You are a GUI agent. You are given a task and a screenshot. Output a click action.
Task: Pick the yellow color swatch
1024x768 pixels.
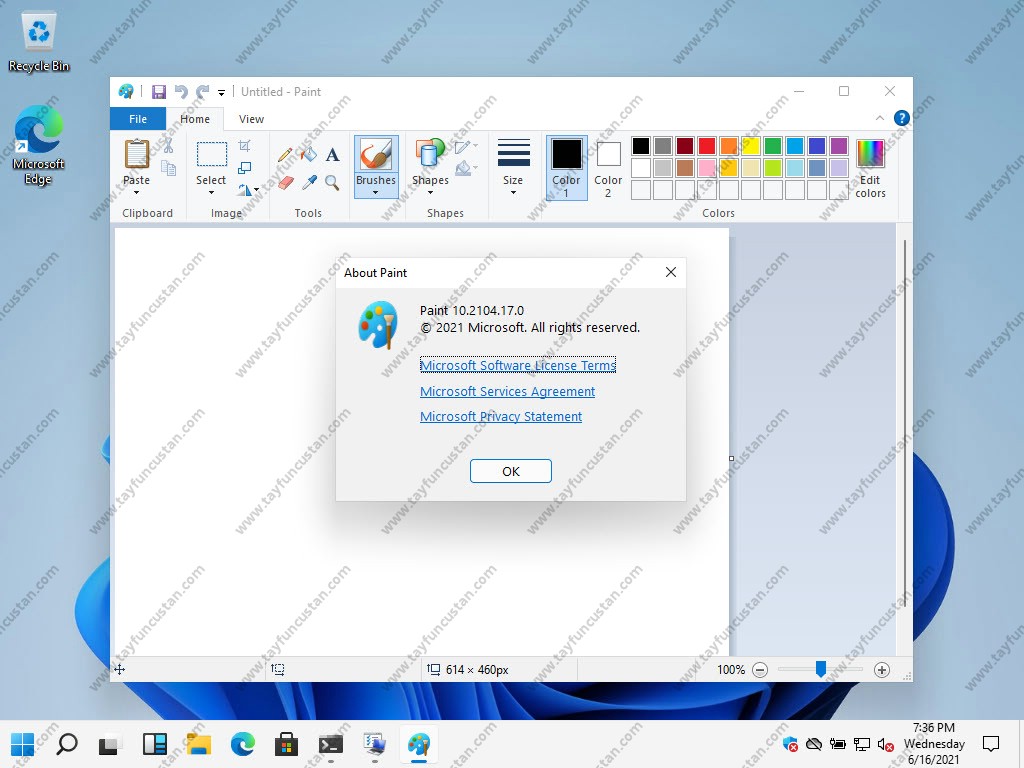751,146
